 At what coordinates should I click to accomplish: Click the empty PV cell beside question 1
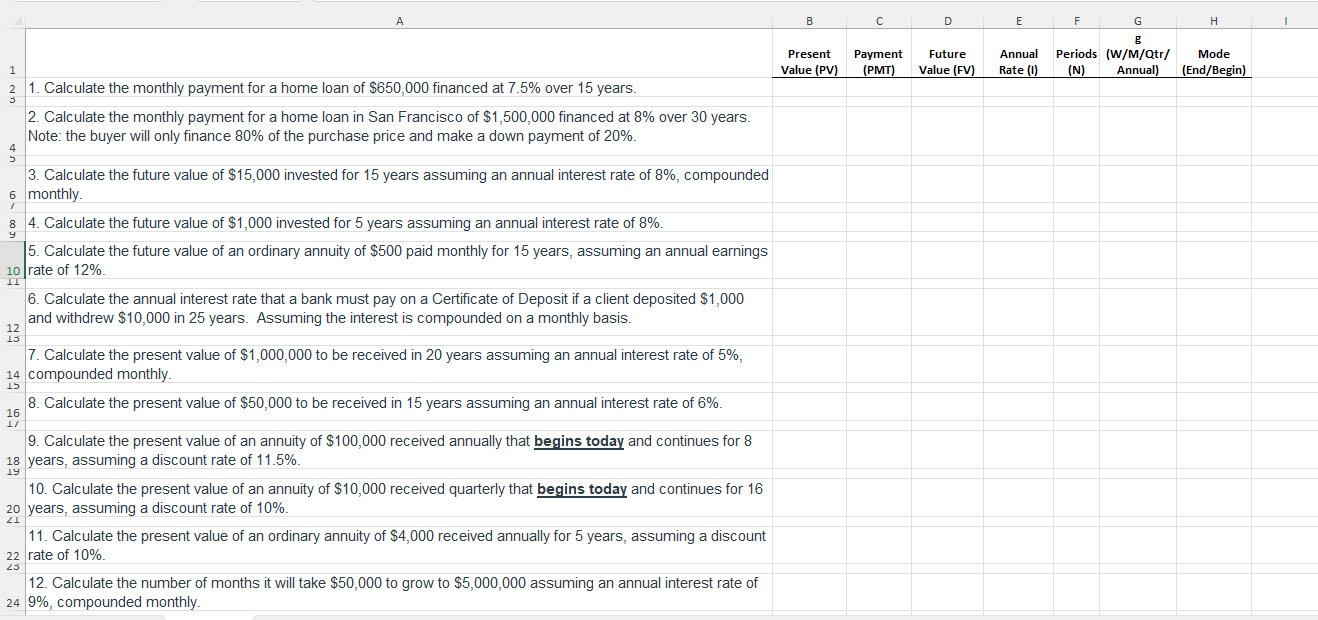809,88
